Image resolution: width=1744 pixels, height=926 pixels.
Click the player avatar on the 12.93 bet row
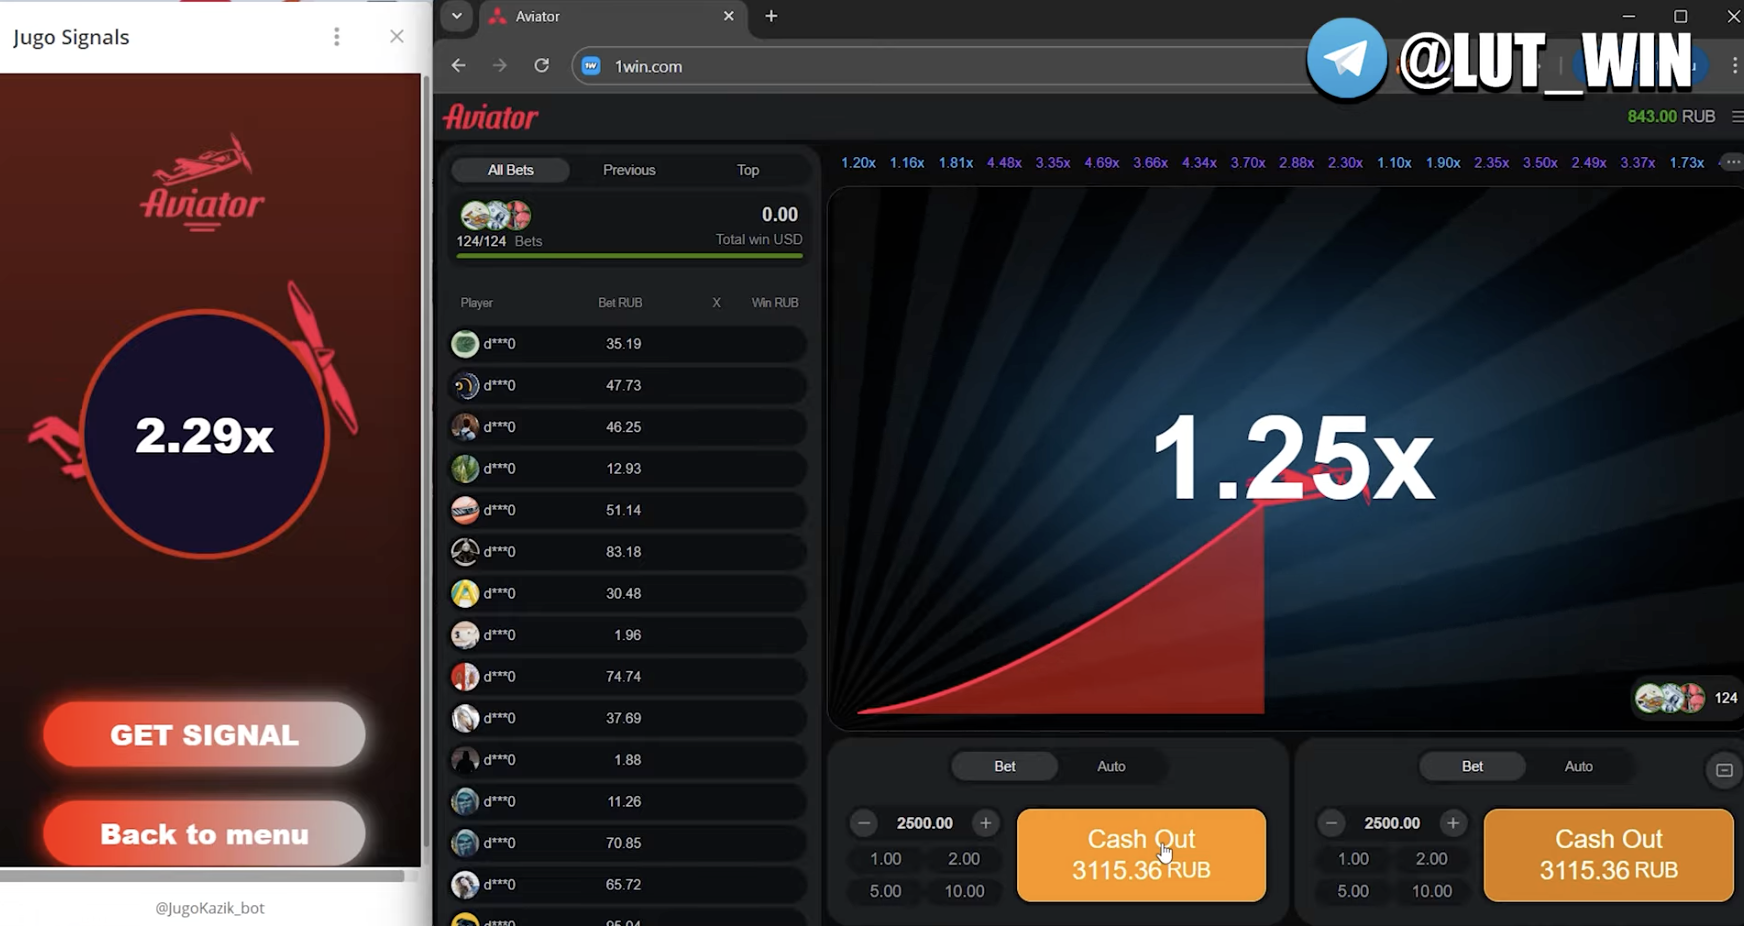pos(465,468)
